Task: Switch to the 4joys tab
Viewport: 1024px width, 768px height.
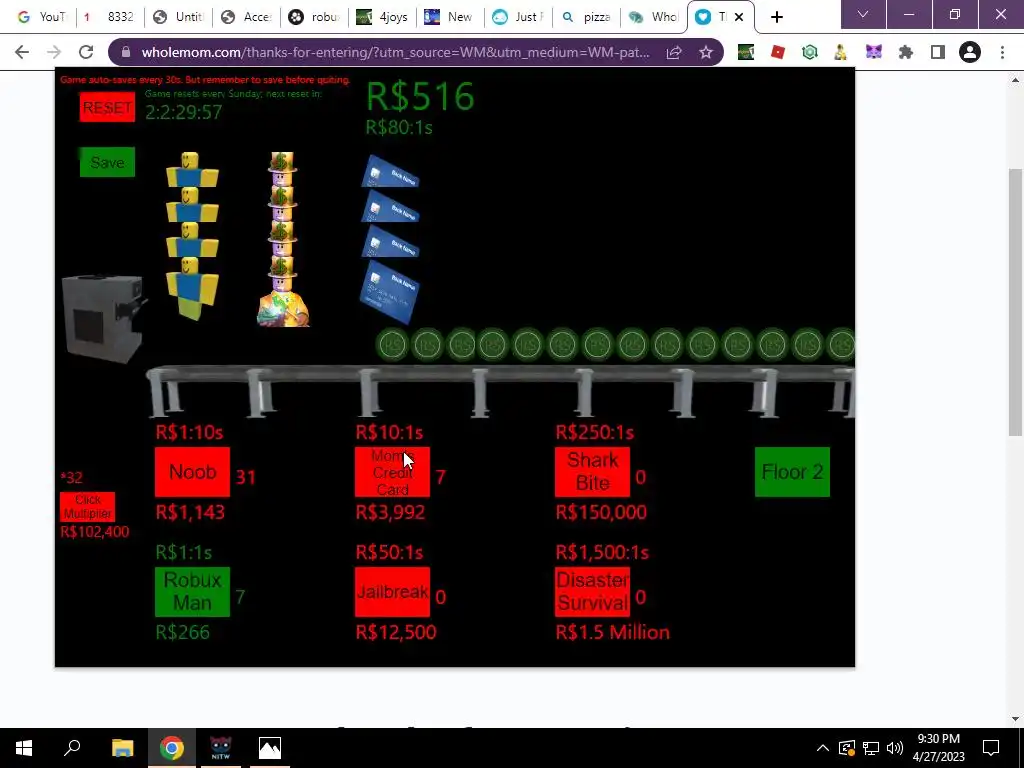Action: pyautogui.click(x=382, y=17)
